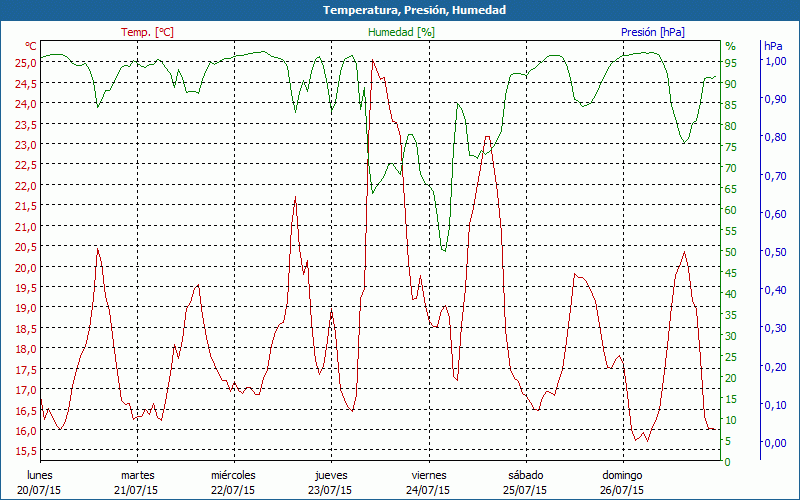Select the green Humedad [%] legend label
Image resolution: width=800 pixels, height=500 pixels.
click(x=401, y=32)
